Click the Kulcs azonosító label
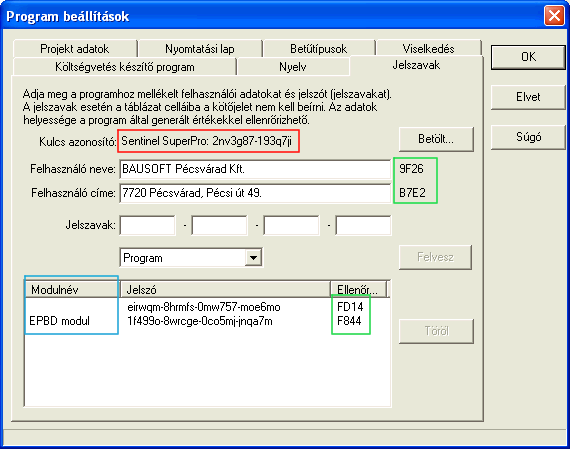Viewport: 570px width, 449px height. click(77, 141)
